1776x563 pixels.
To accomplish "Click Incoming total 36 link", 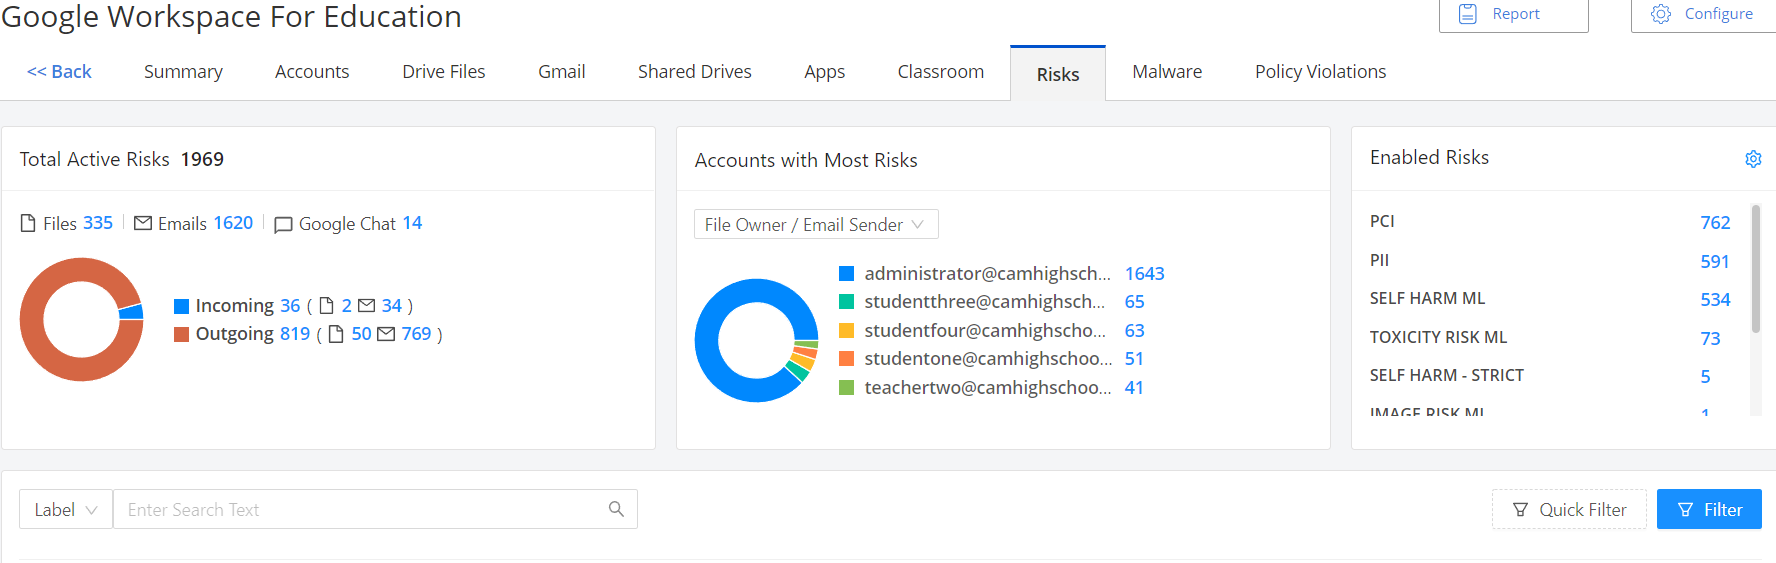I will pos(290,306).
